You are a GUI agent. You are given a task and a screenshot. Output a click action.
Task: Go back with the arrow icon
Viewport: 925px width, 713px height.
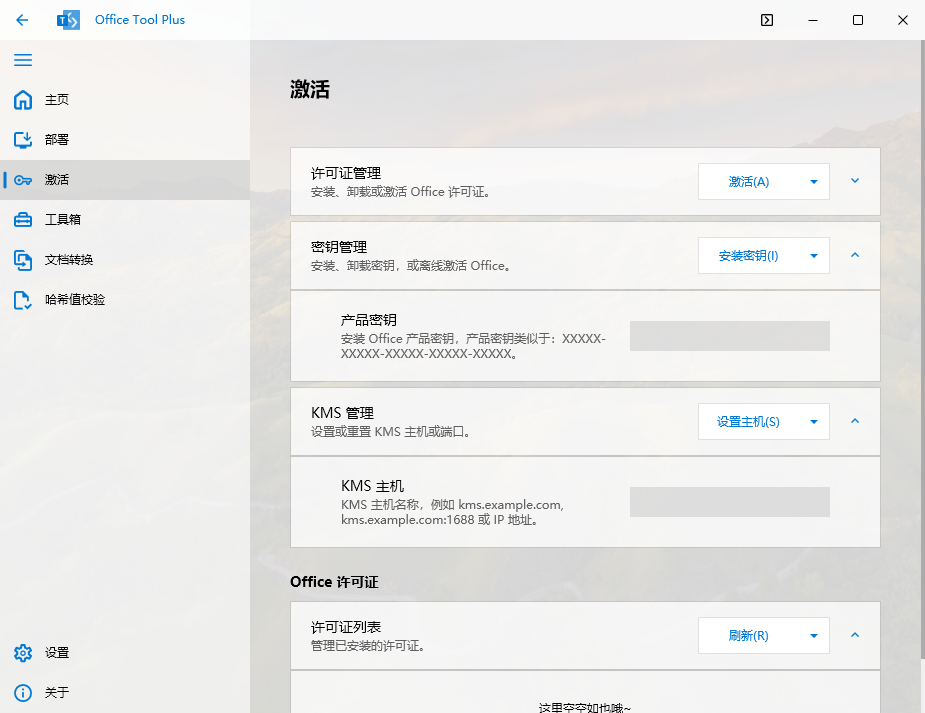click(22, 20)
